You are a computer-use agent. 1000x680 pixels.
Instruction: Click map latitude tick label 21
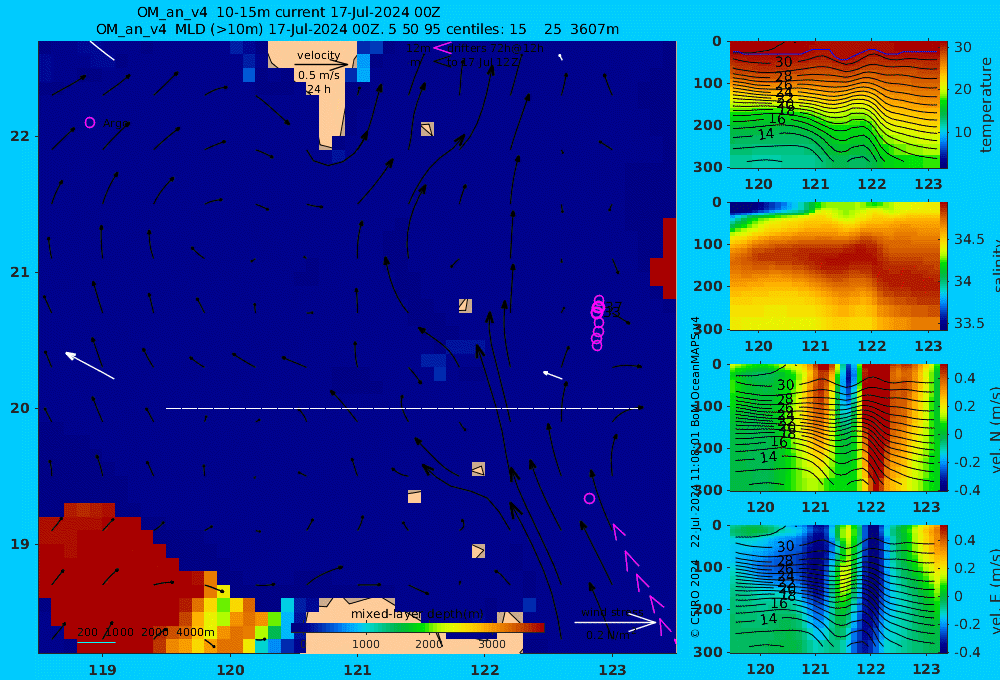(x=20, y=272)
